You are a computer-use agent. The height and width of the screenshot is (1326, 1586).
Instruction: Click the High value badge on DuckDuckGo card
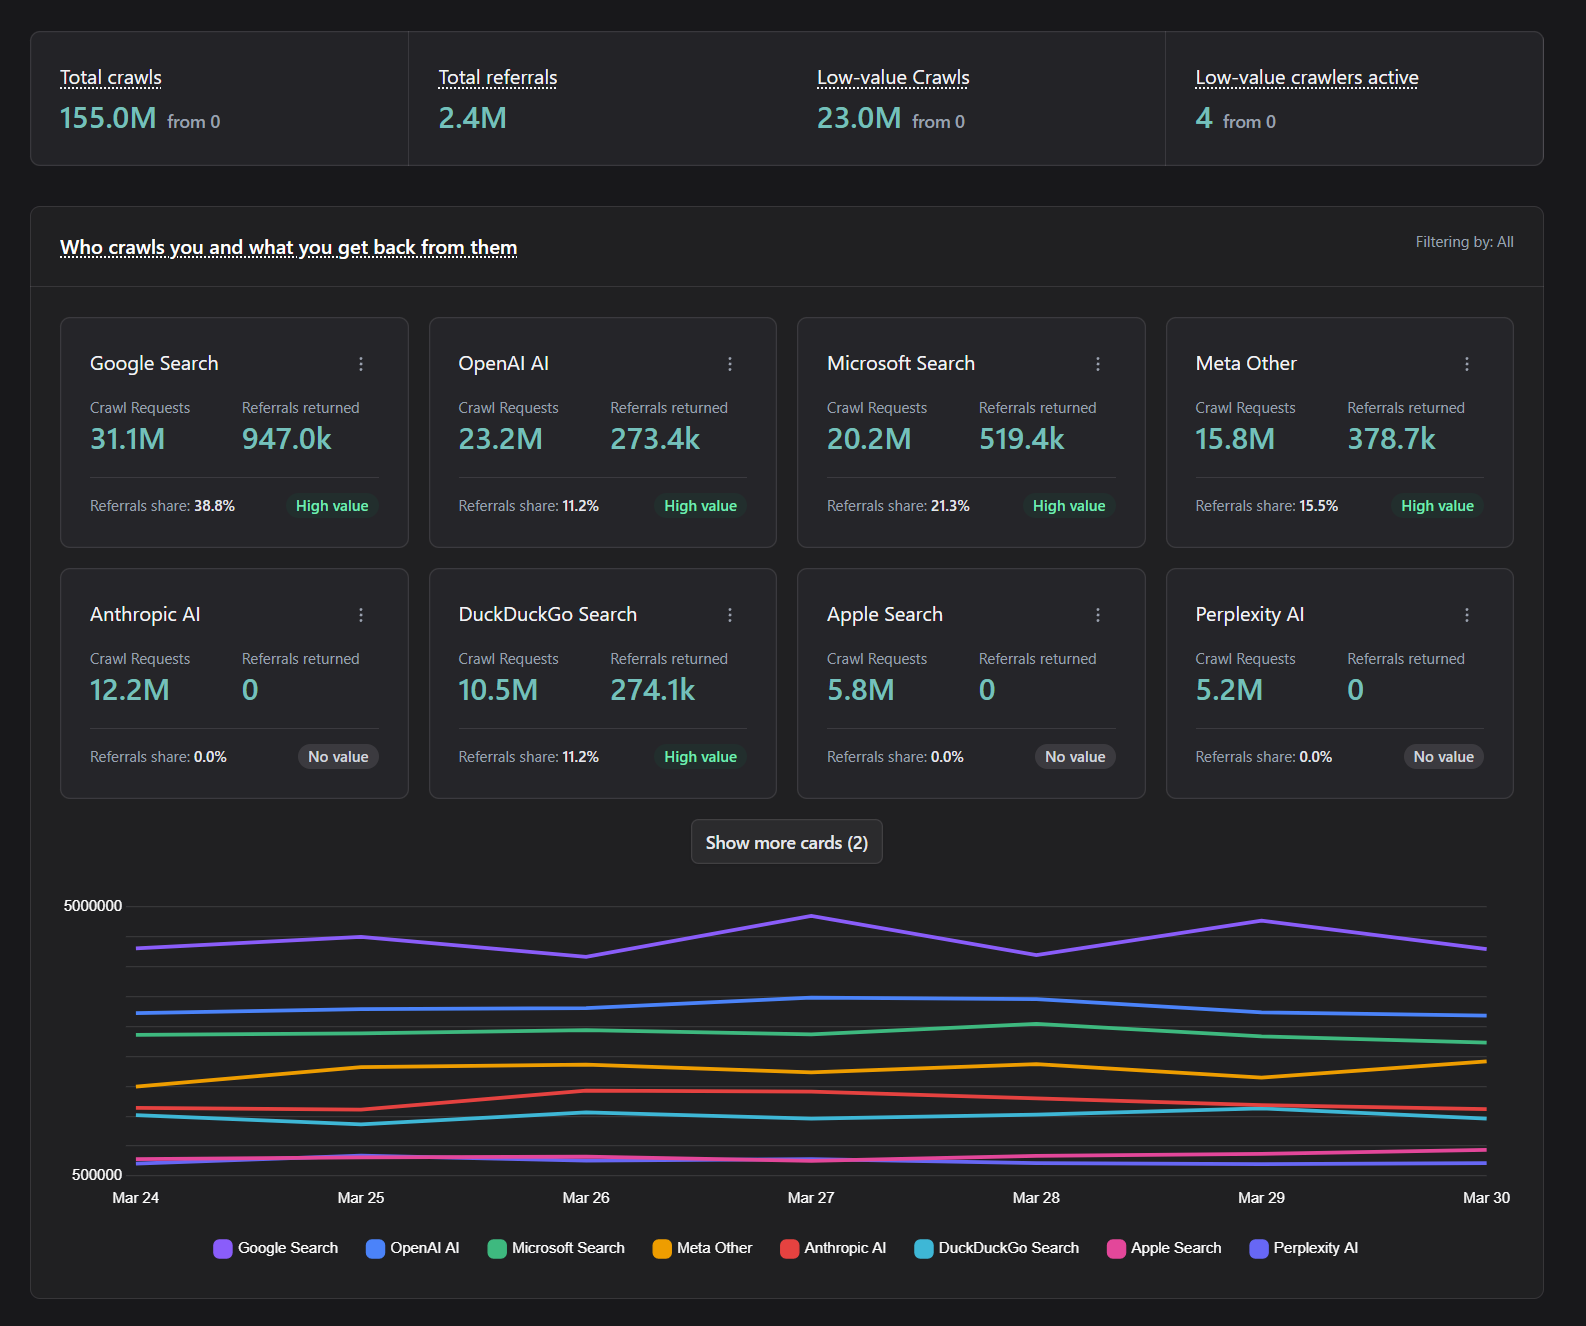[700, 757]
